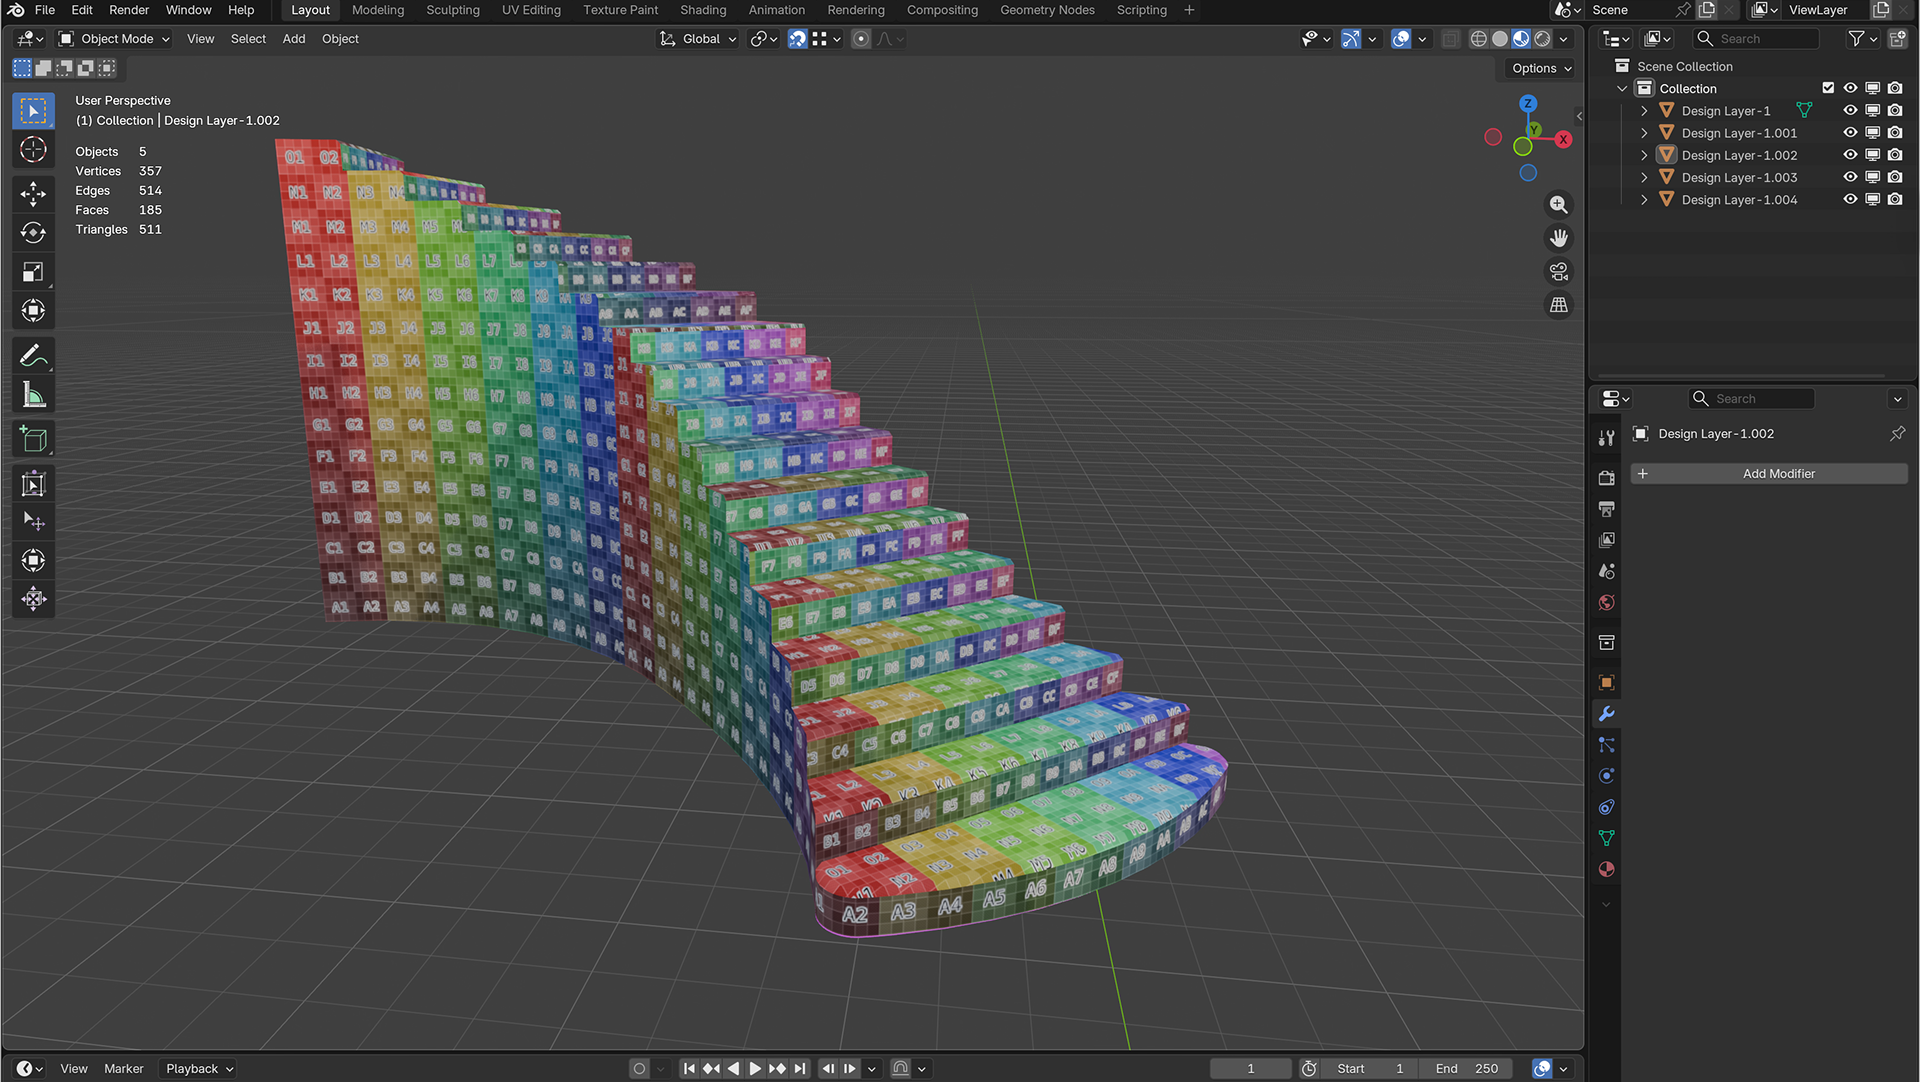Screen dimensions: 1920x1082
Task: Hide Design Layer-1.003 in the viewport
Action: pyautogui.click(x=1850, y=177)
